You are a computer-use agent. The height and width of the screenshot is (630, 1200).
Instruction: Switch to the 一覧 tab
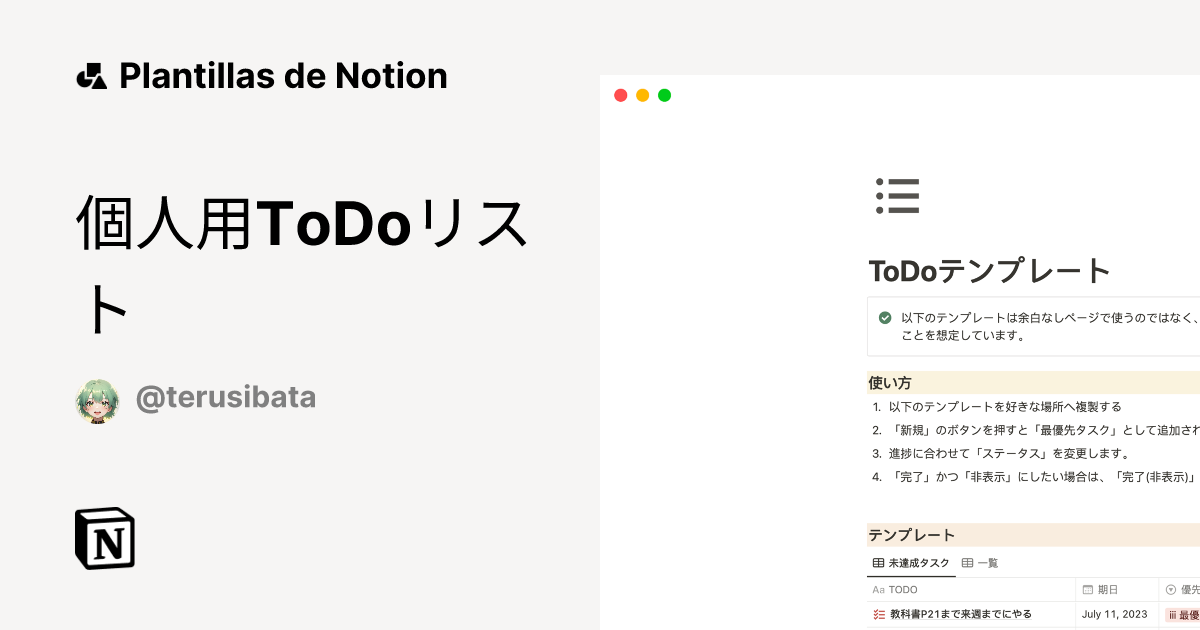(x=984, y=562)
